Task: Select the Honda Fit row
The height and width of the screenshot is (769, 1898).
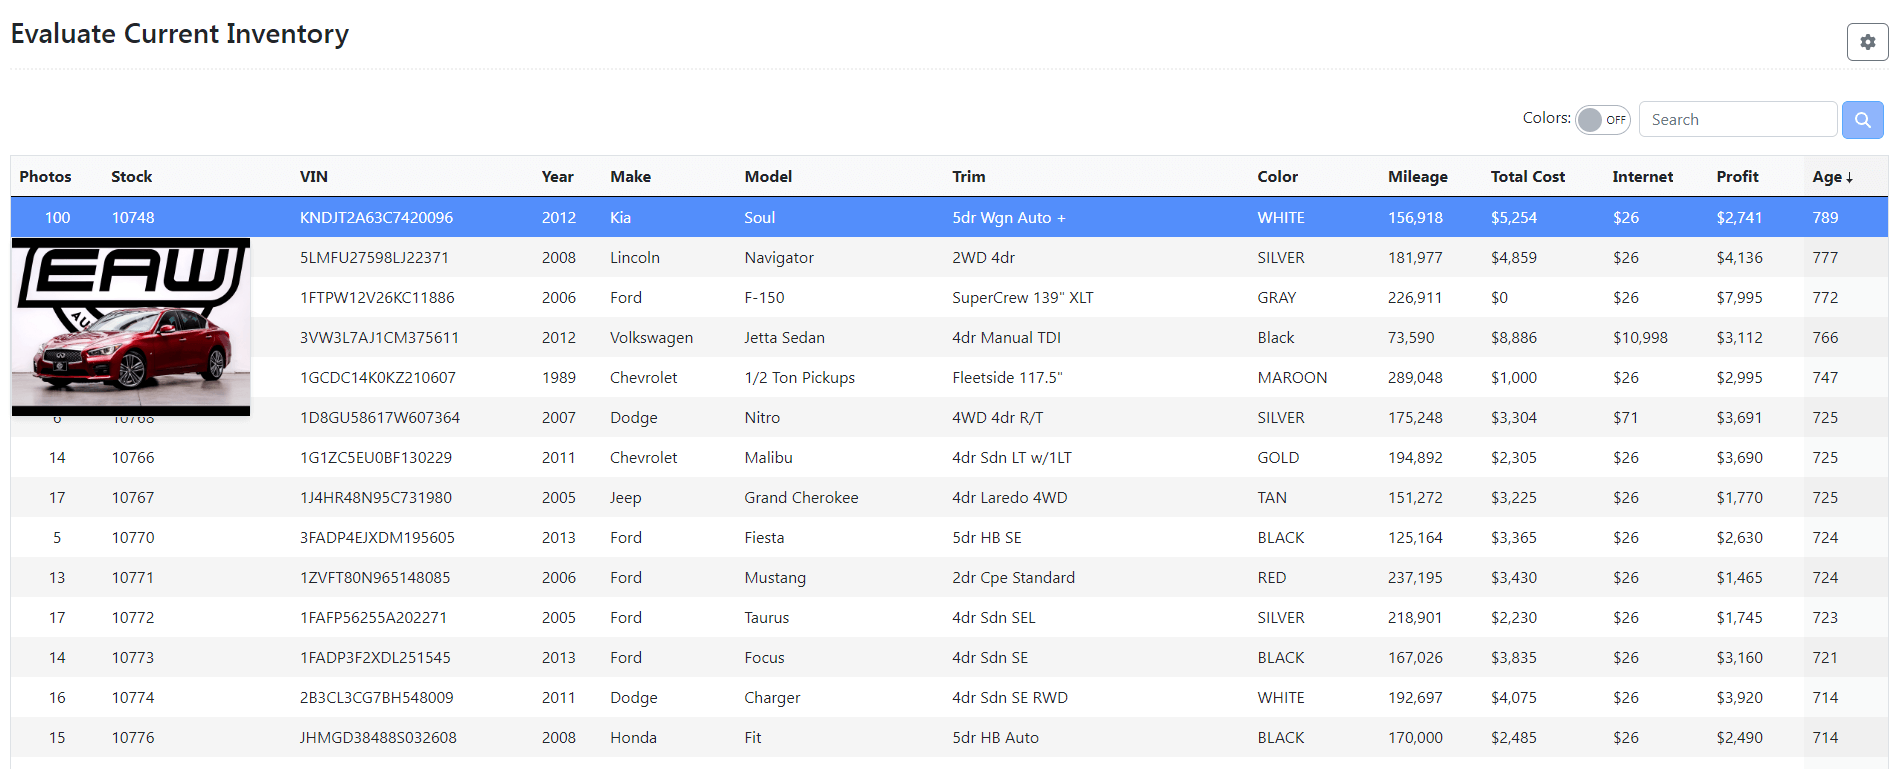Action: [x=752, y=738]
